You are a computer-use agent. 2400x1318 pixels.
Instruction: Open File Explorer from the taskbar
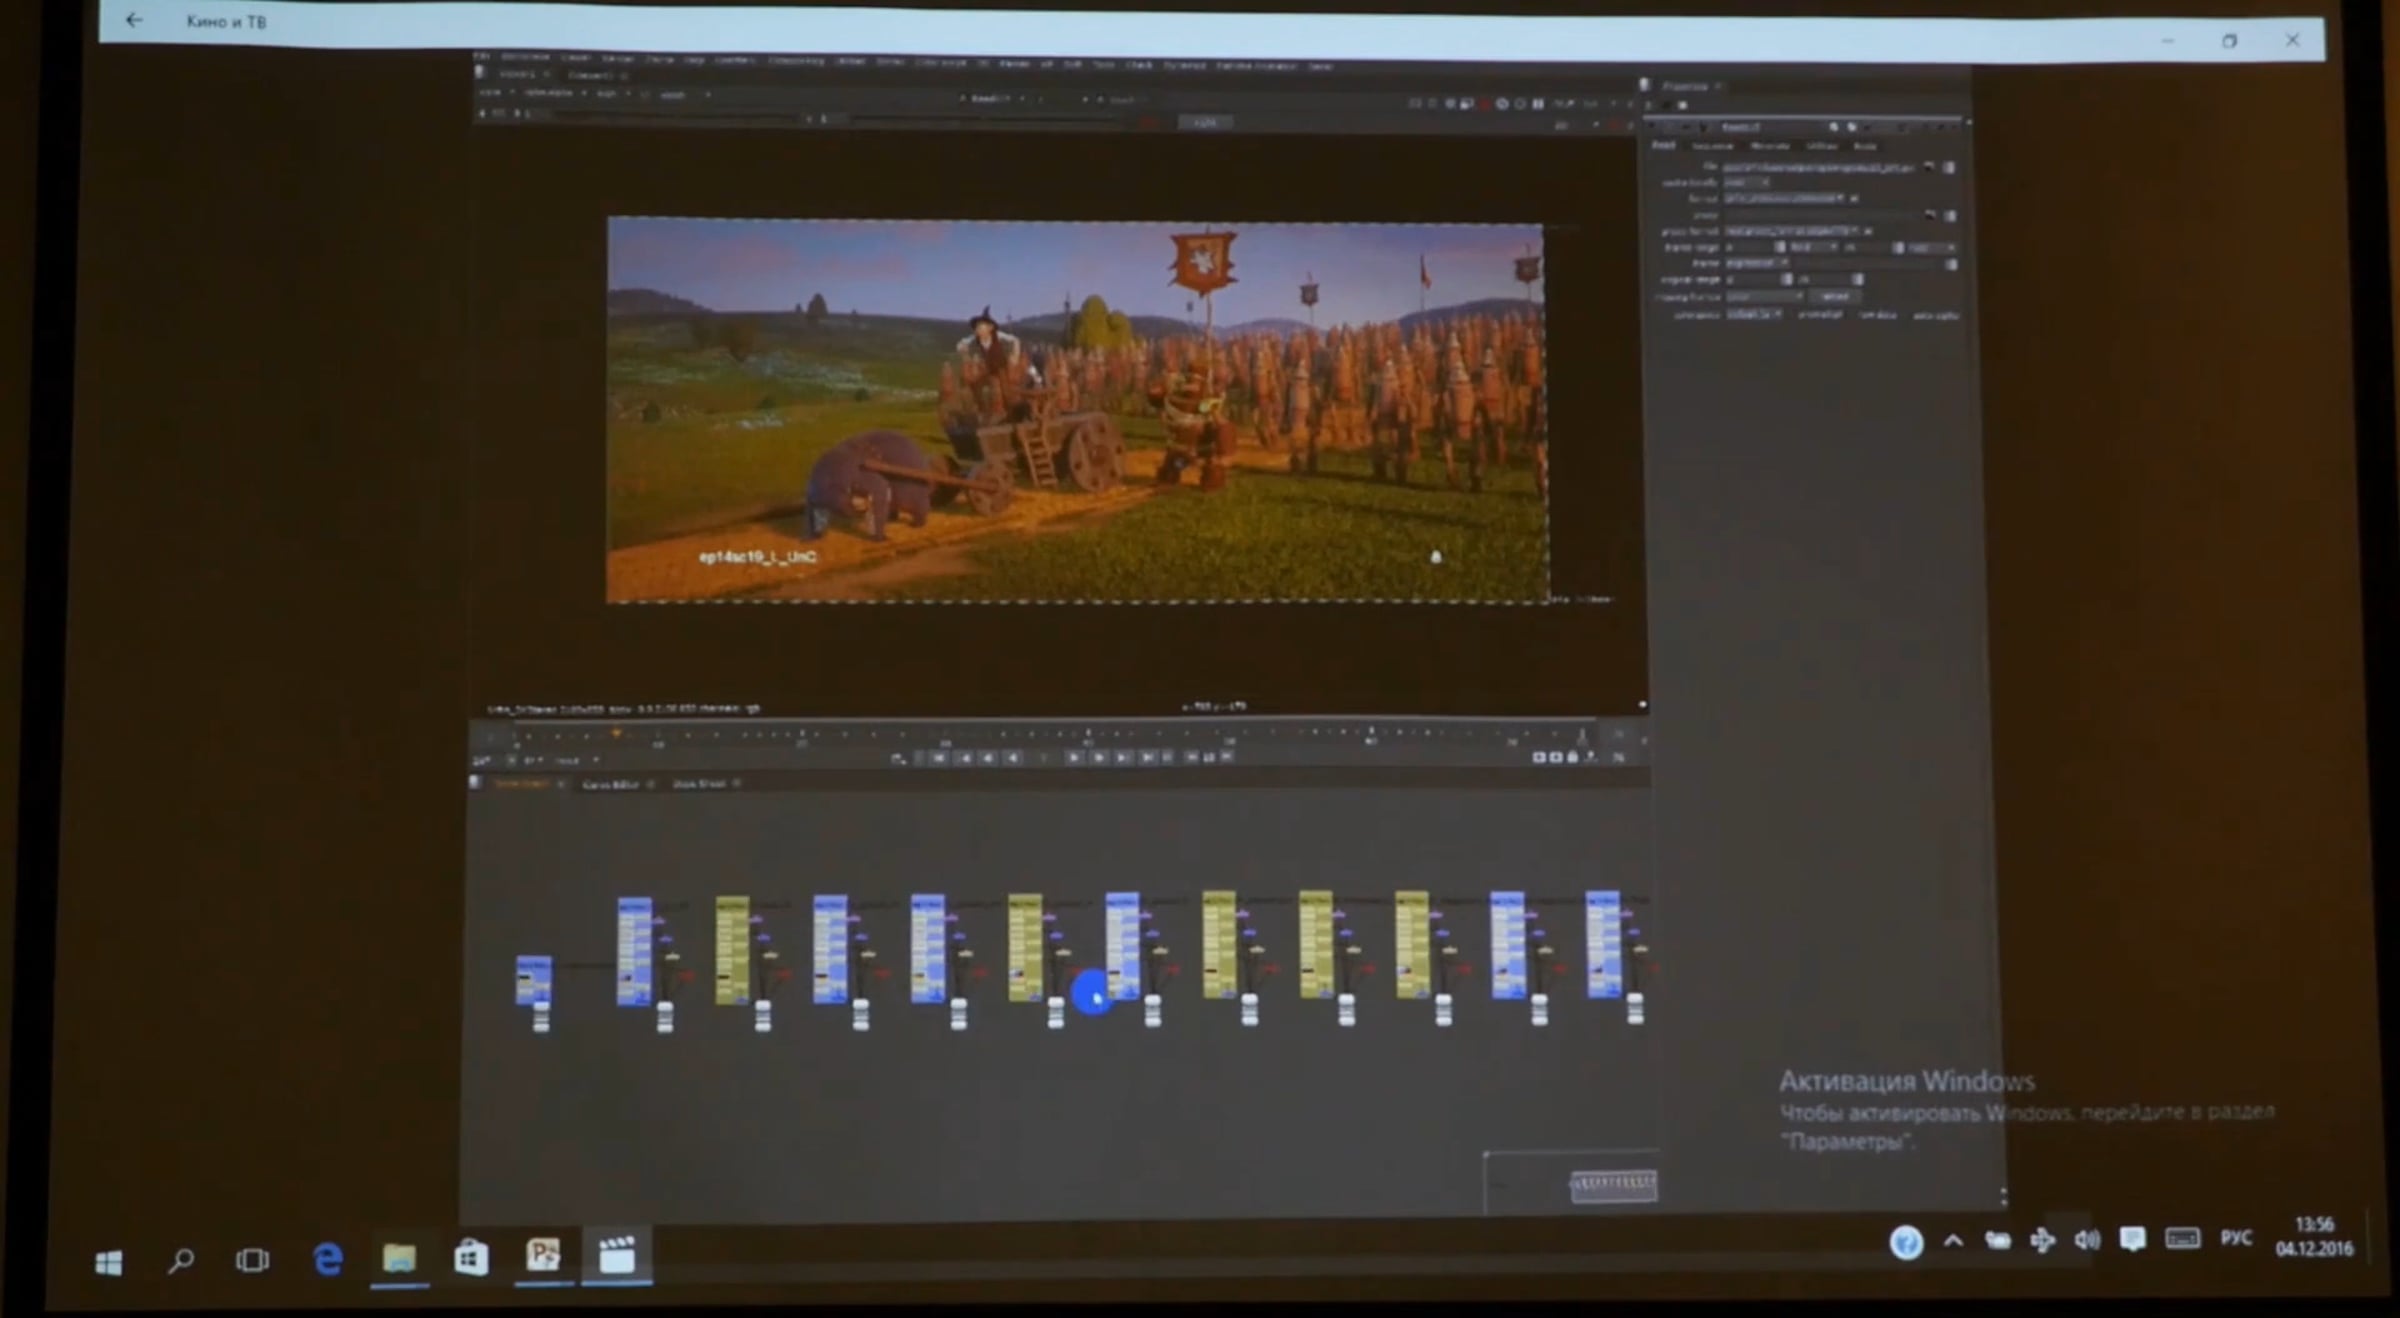(x=399, y=1257)
